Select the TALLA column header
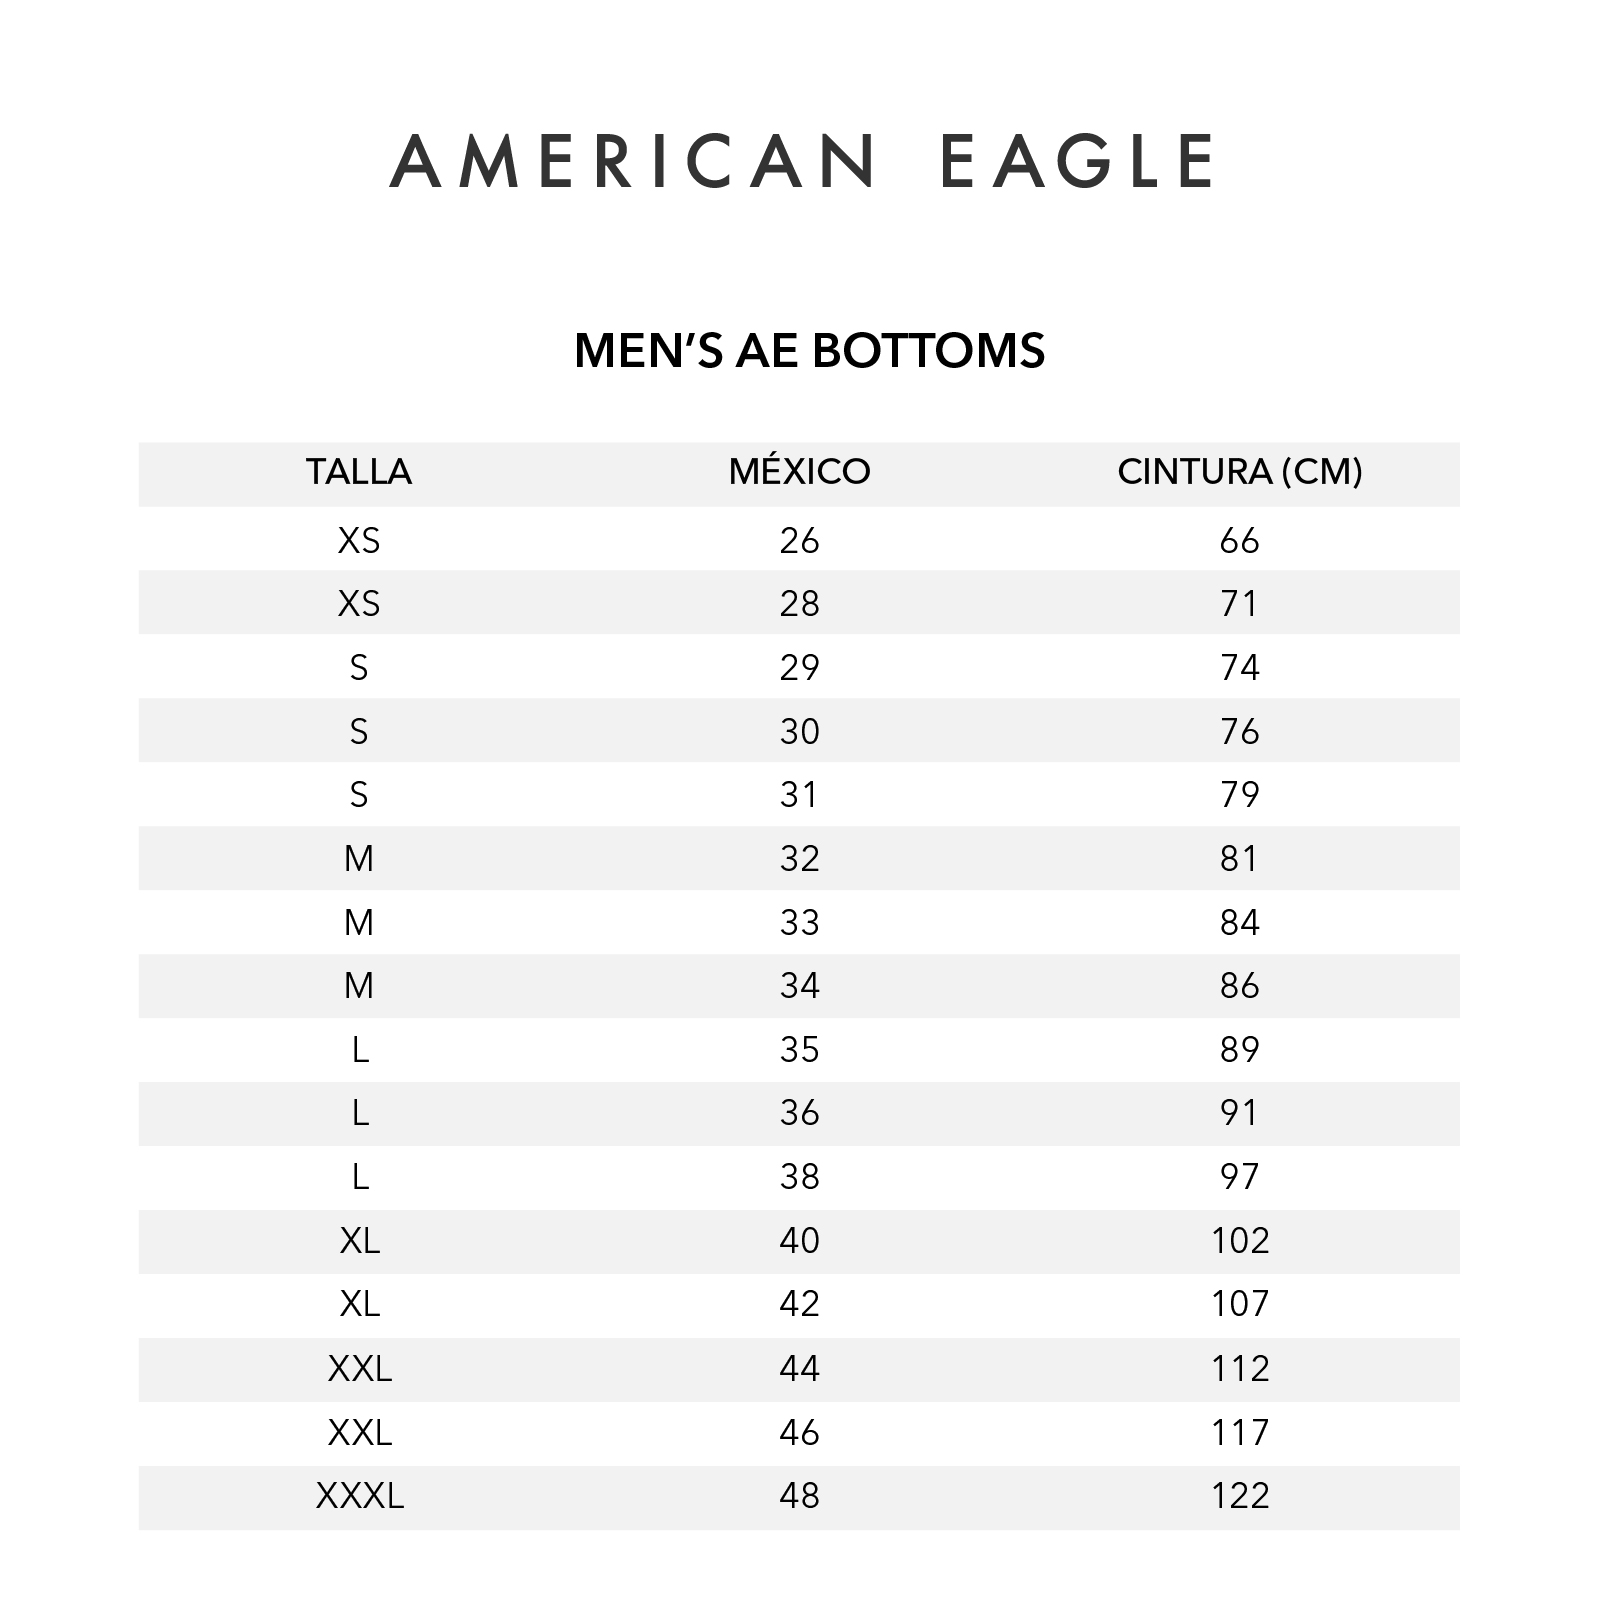 [359, 472]
